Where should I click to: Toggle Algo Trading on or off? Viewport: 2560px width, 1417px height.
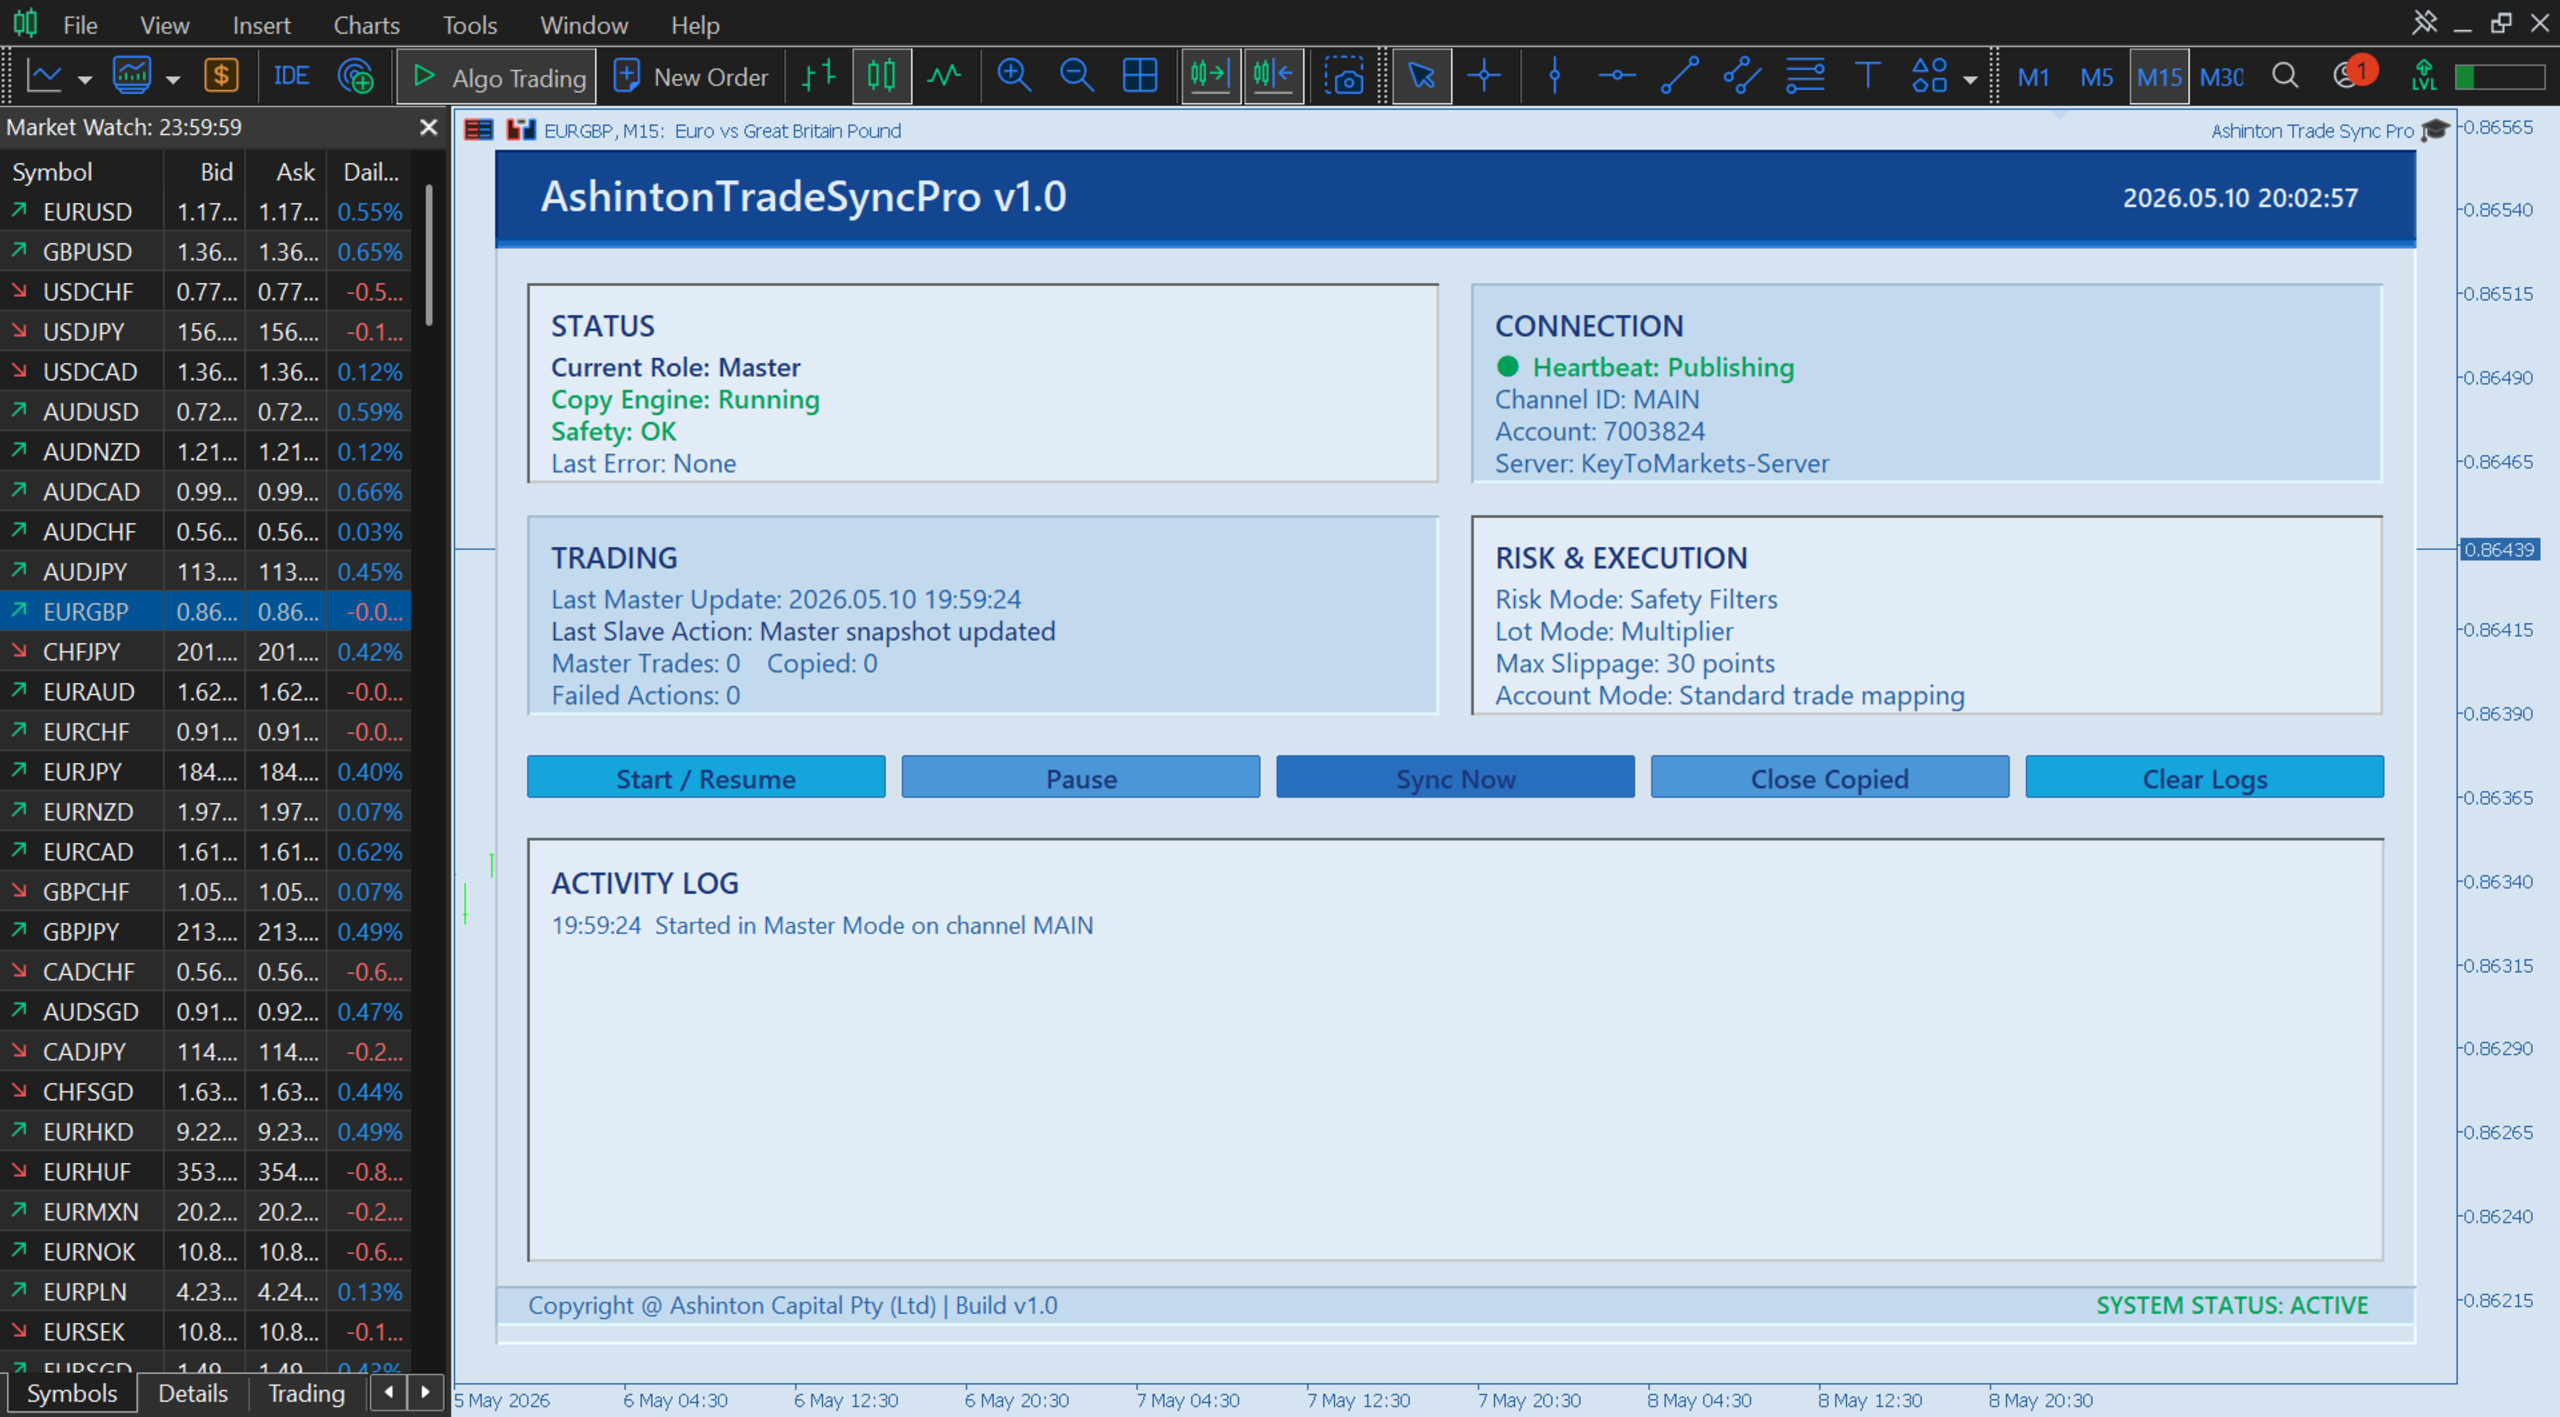coord(497,77)
